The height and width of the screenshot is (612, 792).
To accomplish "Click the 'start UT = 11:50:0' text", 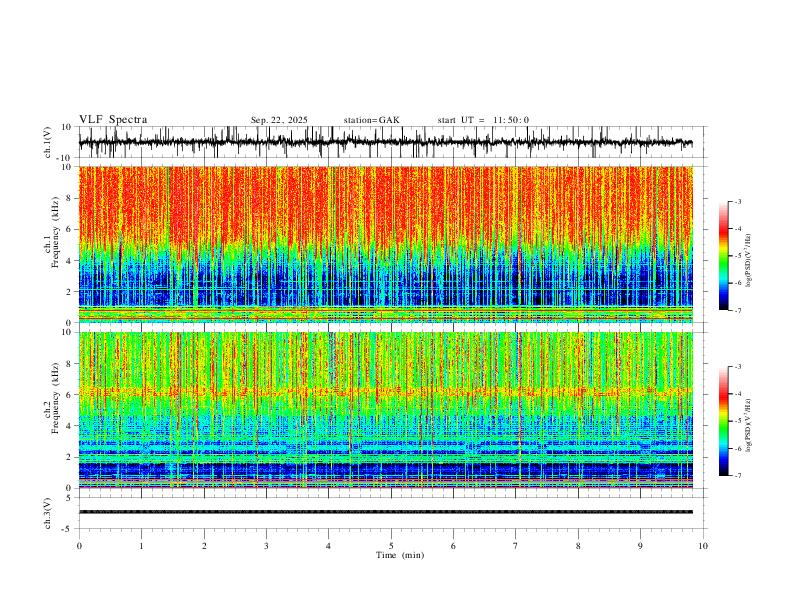I will tap(483, 120).
